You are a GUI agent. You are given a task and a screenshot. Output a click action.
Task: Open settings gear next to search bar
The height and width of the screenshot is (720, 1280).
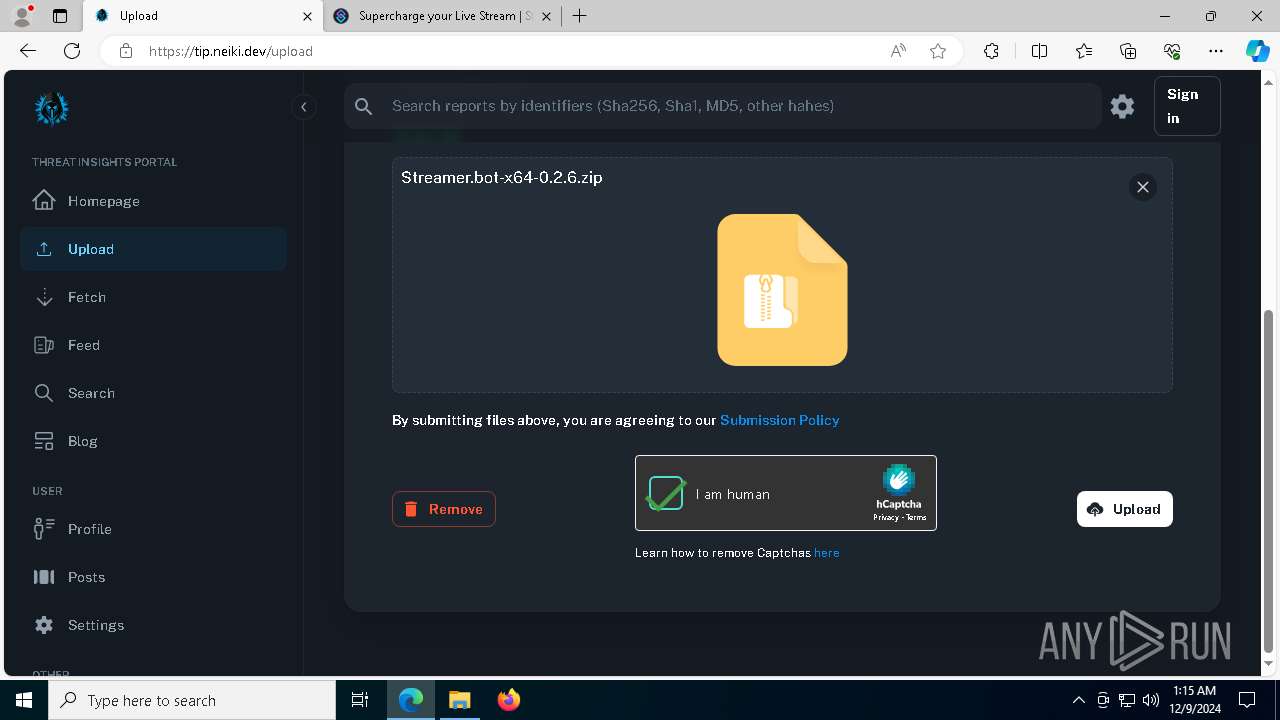[1122, 106]
